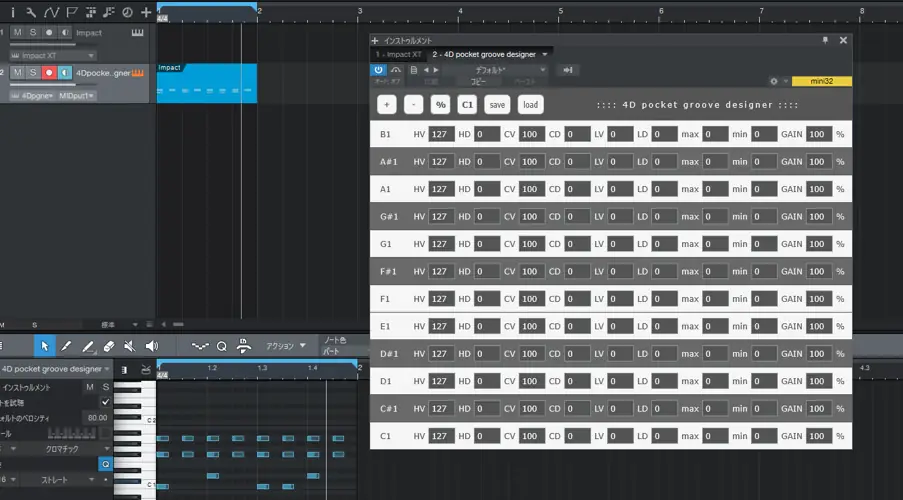Click the HV value field for B1
Image resolution: width=903 pixels, height=500 pixels.
pyautogui.click(x=440, y=134)
